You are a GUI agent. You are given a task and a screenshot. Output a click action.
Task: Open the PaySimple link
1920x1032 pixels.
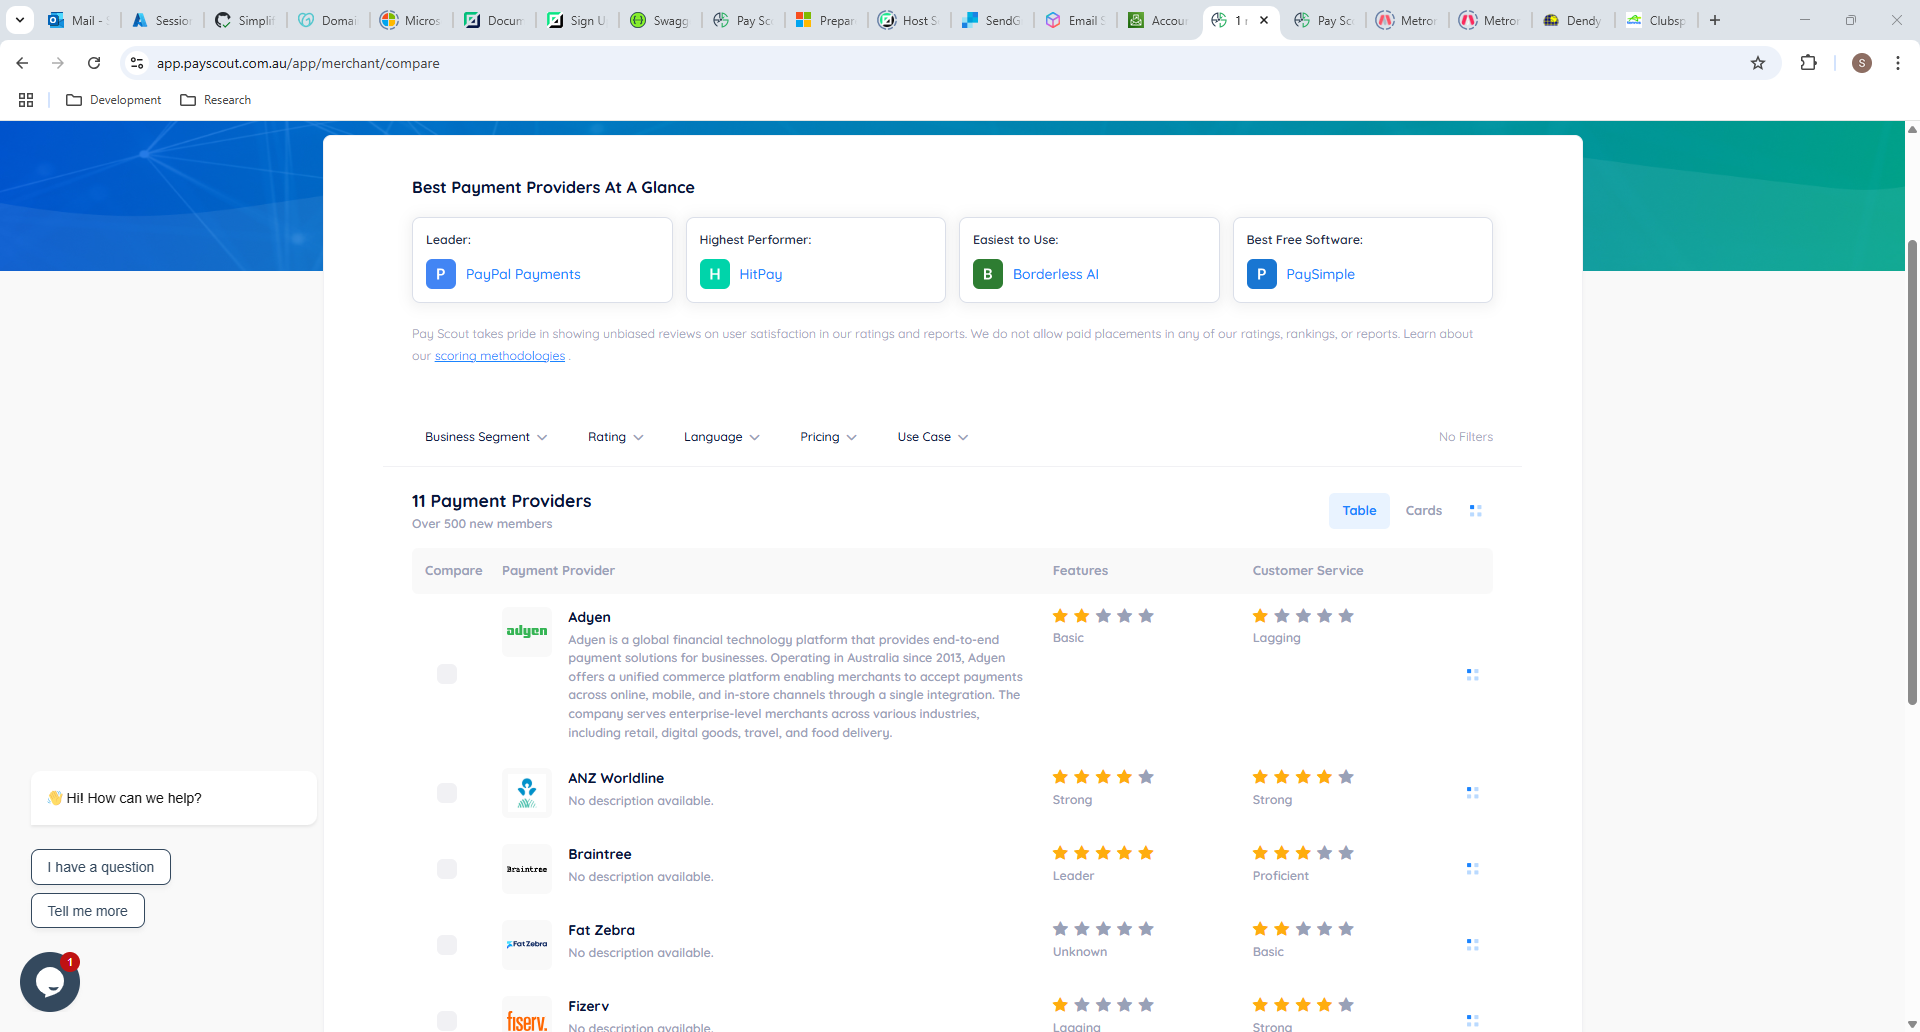[1321, 274]
